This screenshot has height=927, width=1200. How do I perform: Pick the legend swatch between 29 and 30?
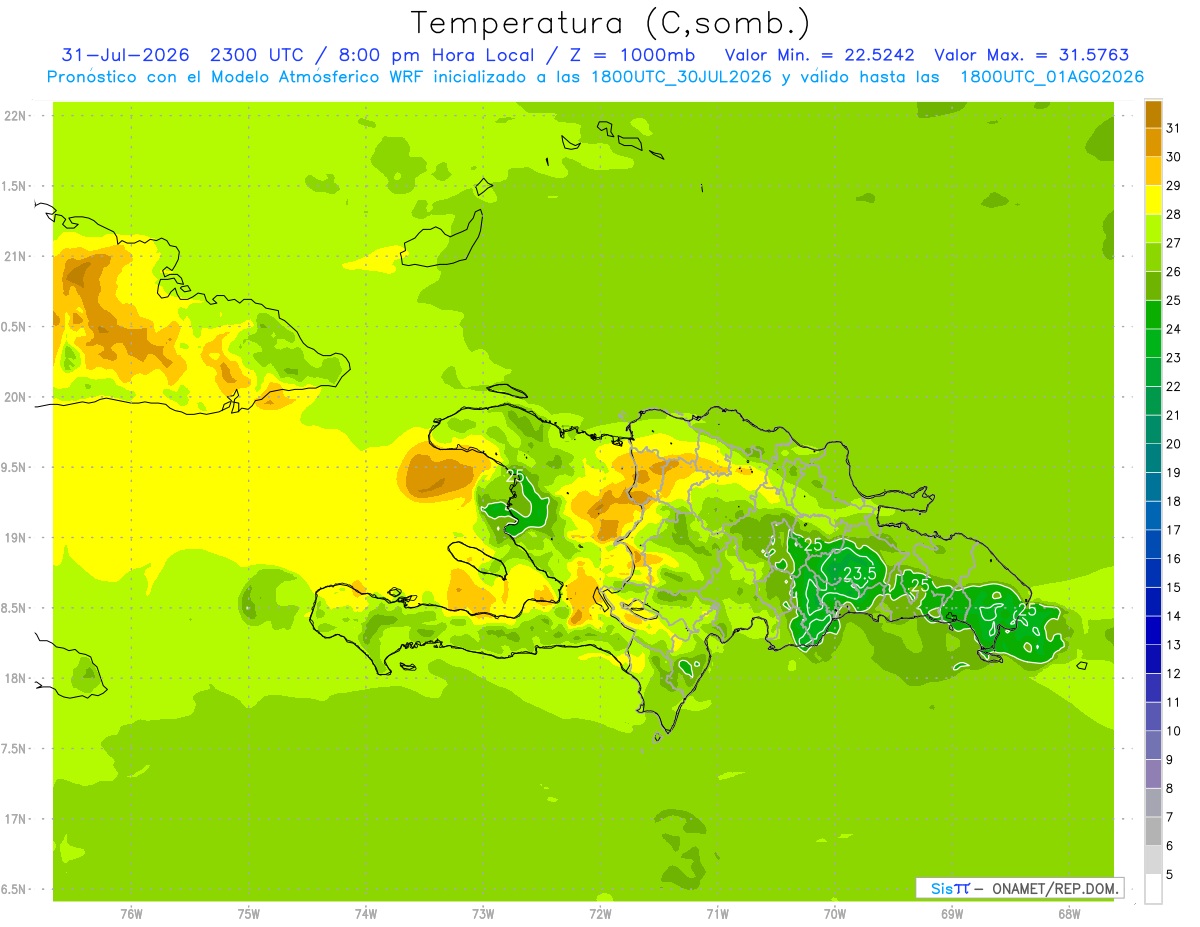point(1153,171)
